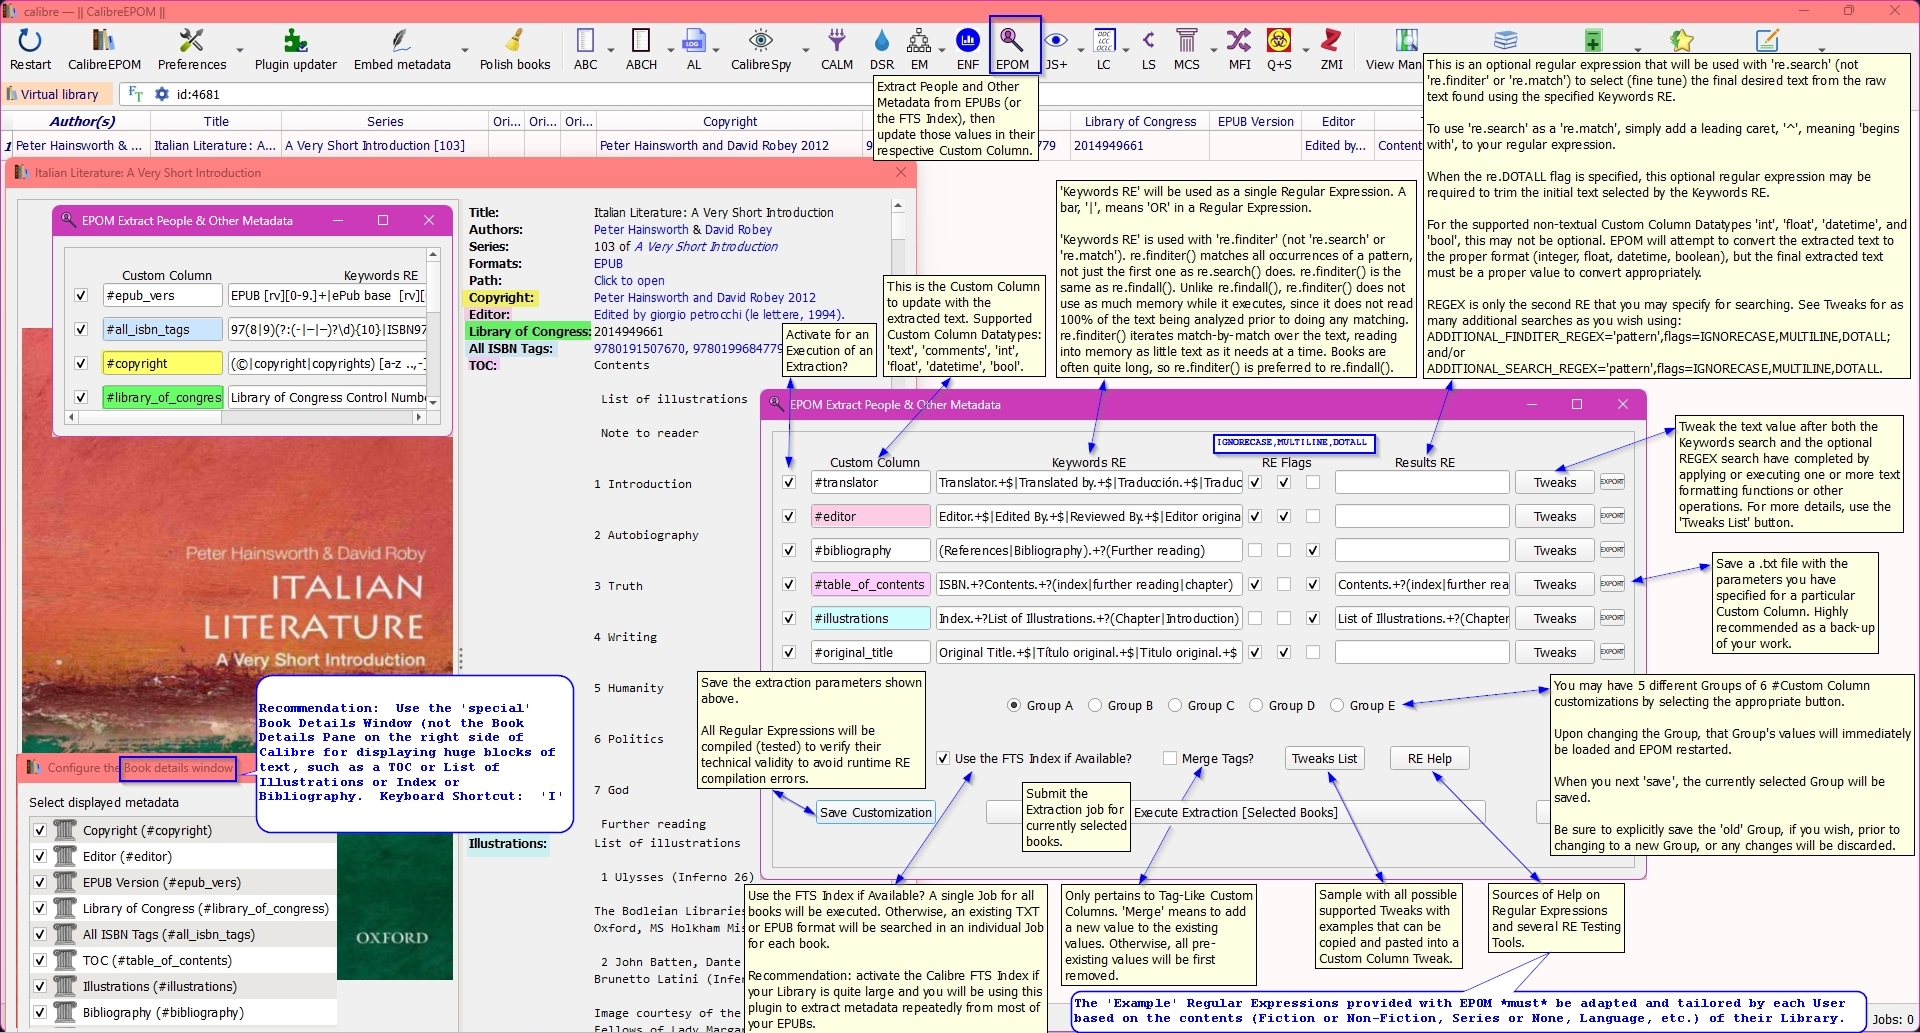Viewport: 1920px width, 1033px height.
Task: Open the AL log icon
Action: point(693,41)
